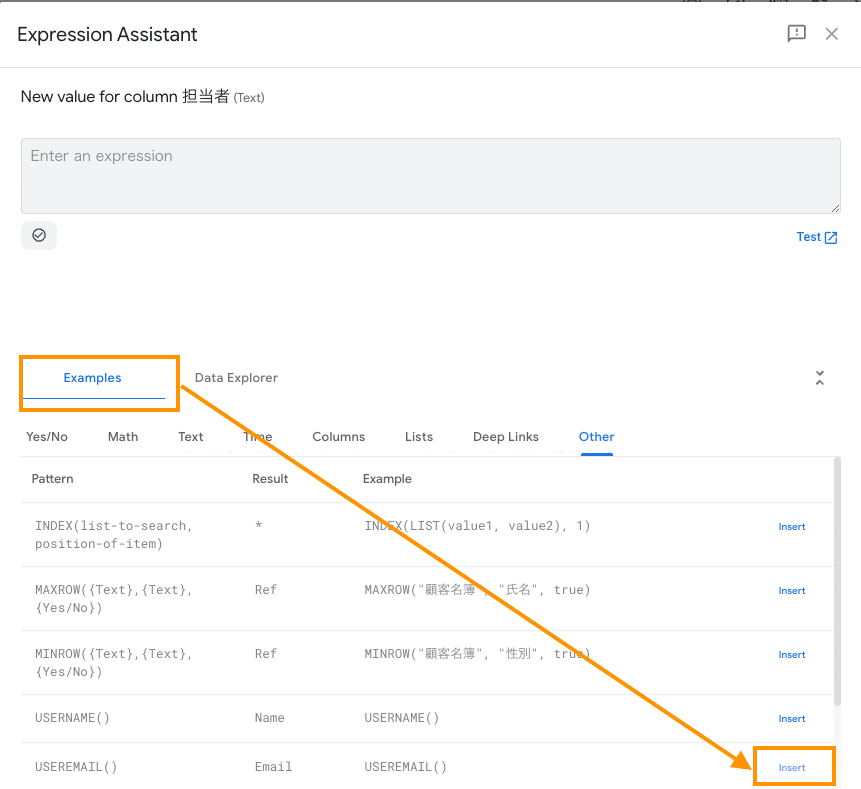
Task: Click the Test link
Action: [816, 237]
